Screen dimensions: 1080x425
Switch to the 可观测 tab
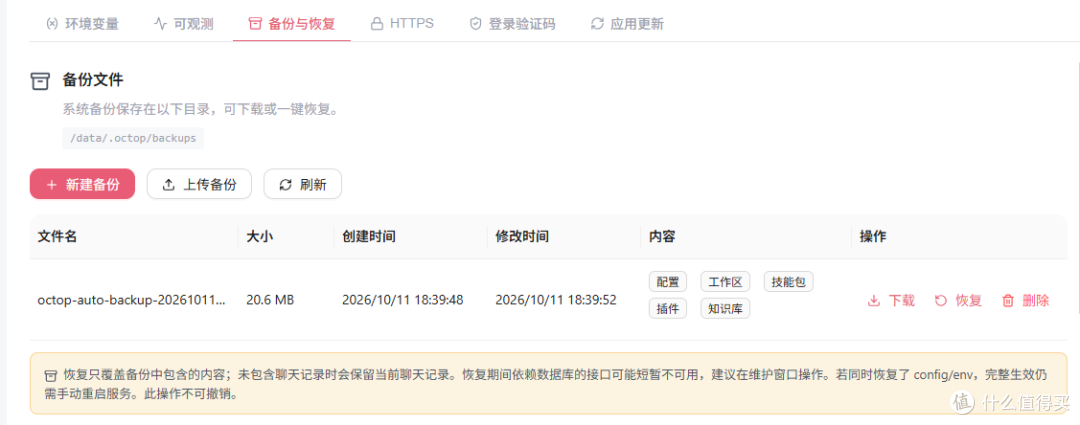click(x=183, y=24)
